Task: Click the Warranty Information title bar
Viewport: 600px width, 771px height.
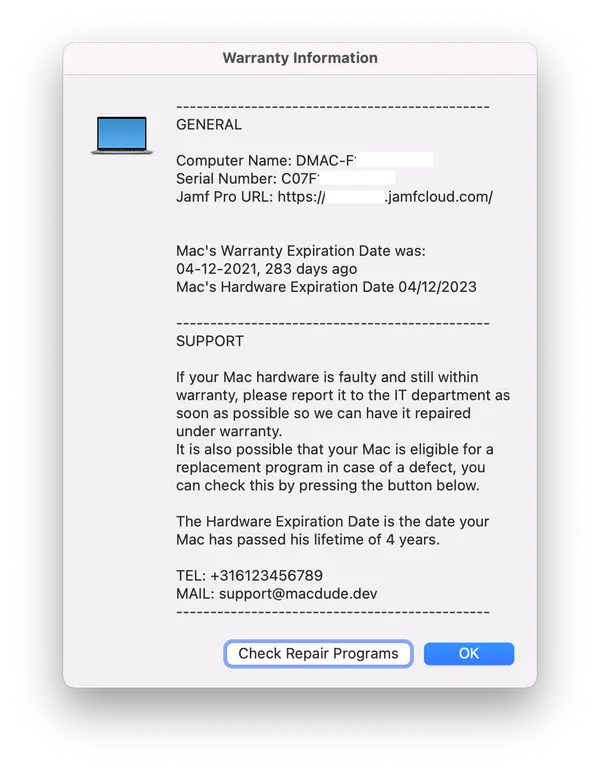Action: pos(300,58)
